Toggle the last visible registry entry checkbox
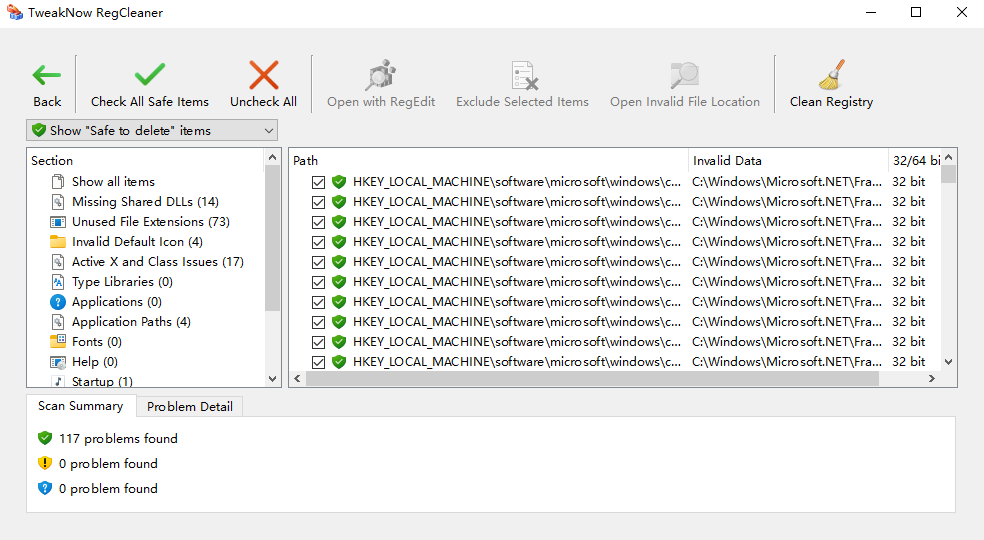The height and width of the screenshot is (540, 984). (x=318, y=362)
